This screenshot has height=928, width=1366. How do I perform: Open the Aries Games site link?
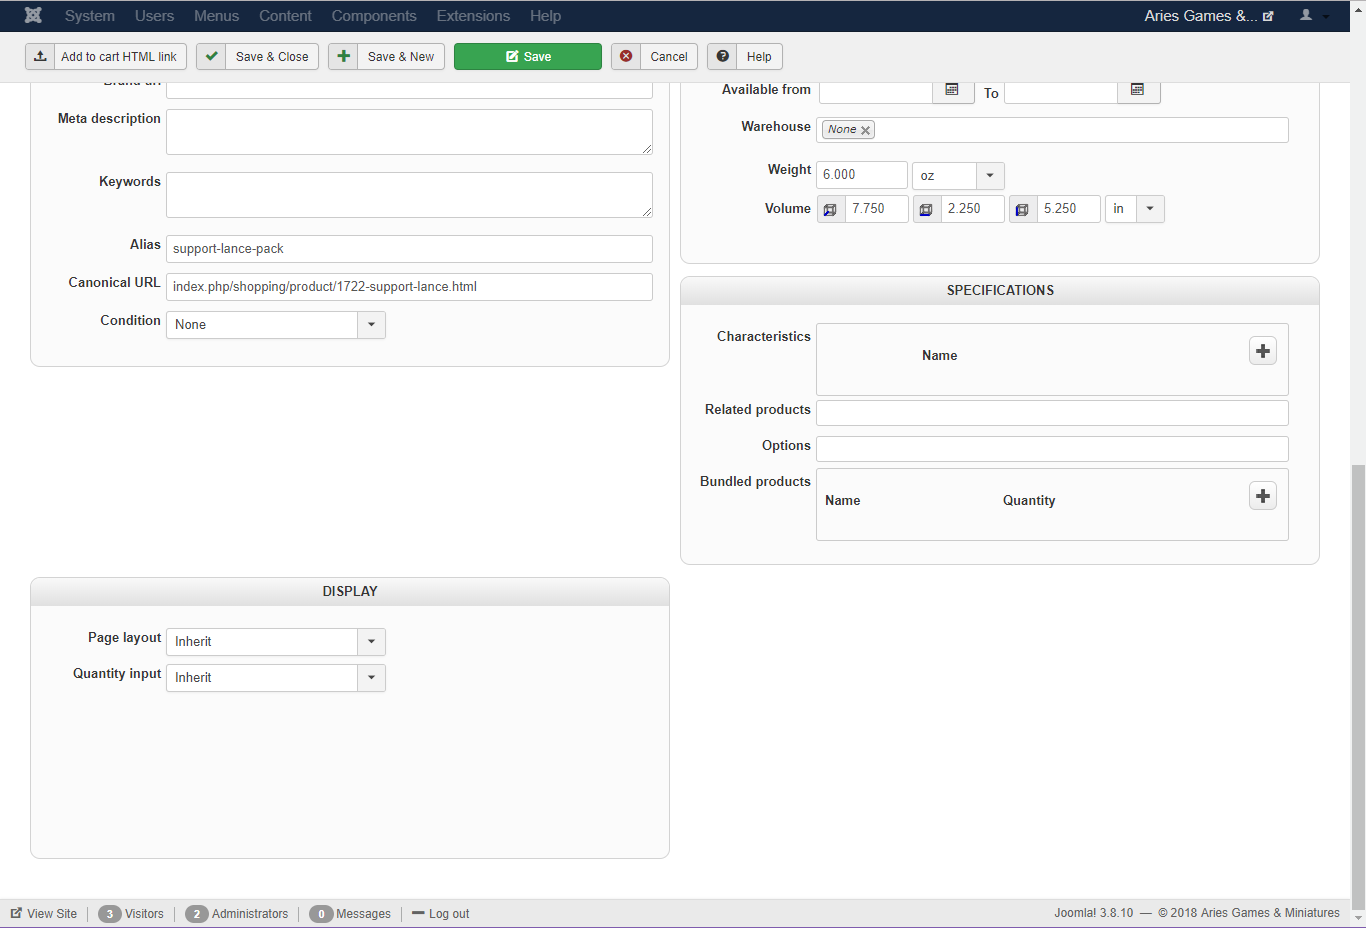tap(1208, 16)
